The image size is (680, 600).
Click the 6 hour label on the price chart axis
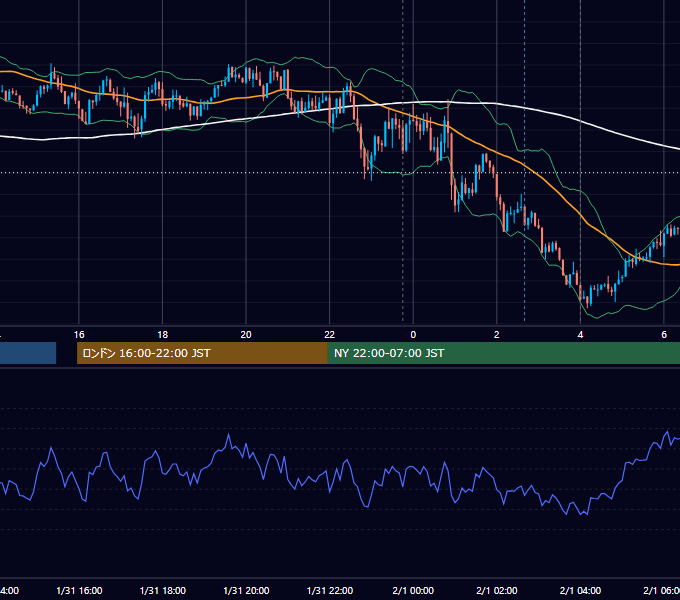pyautogui.click(x=664, y=335)
